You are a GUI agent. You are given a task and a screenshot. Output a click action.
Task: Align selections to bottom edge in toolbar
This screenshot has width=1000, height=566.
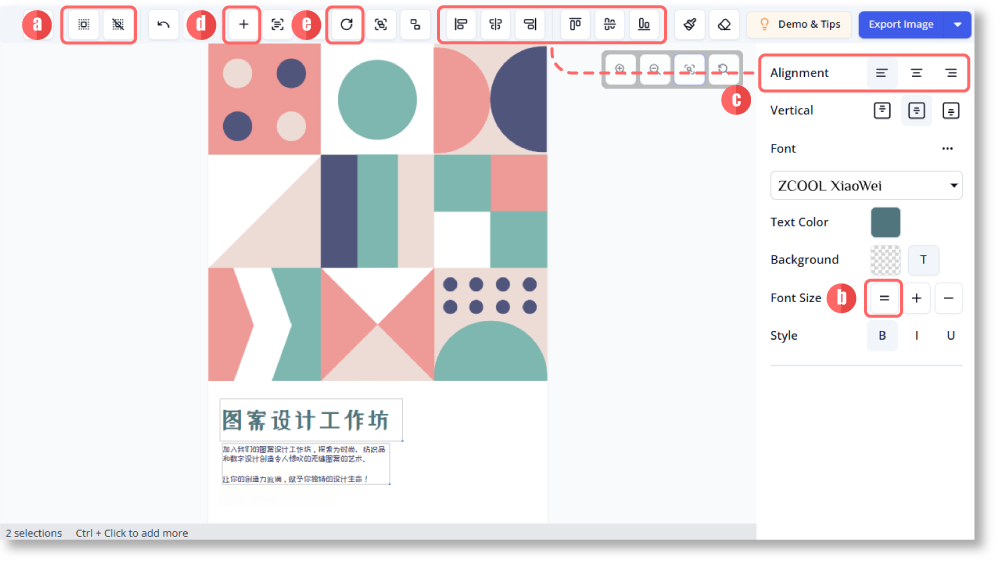click(x=645, y=25)
